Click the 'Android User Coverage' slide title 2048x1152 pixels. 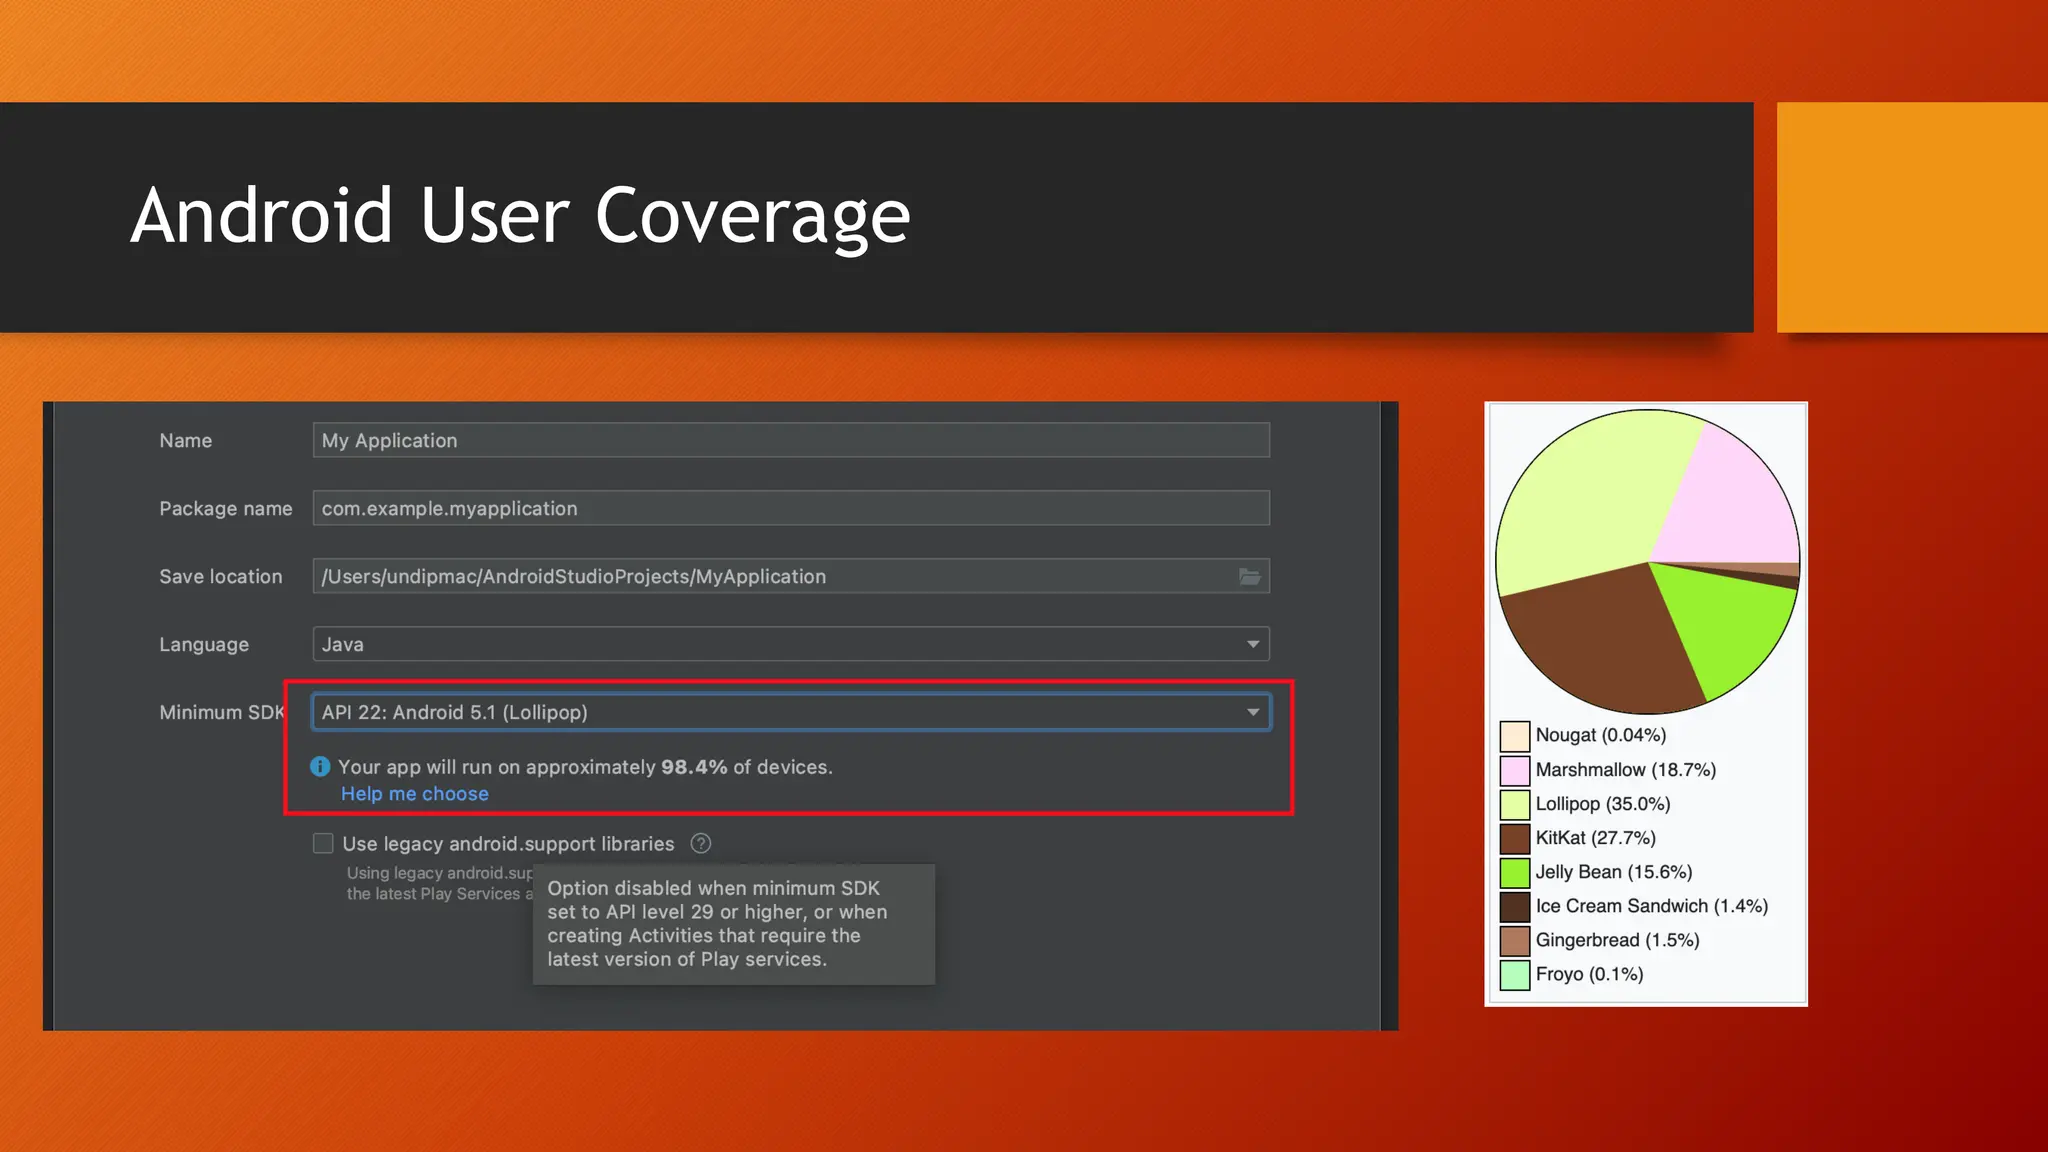(x=520, y=216)
